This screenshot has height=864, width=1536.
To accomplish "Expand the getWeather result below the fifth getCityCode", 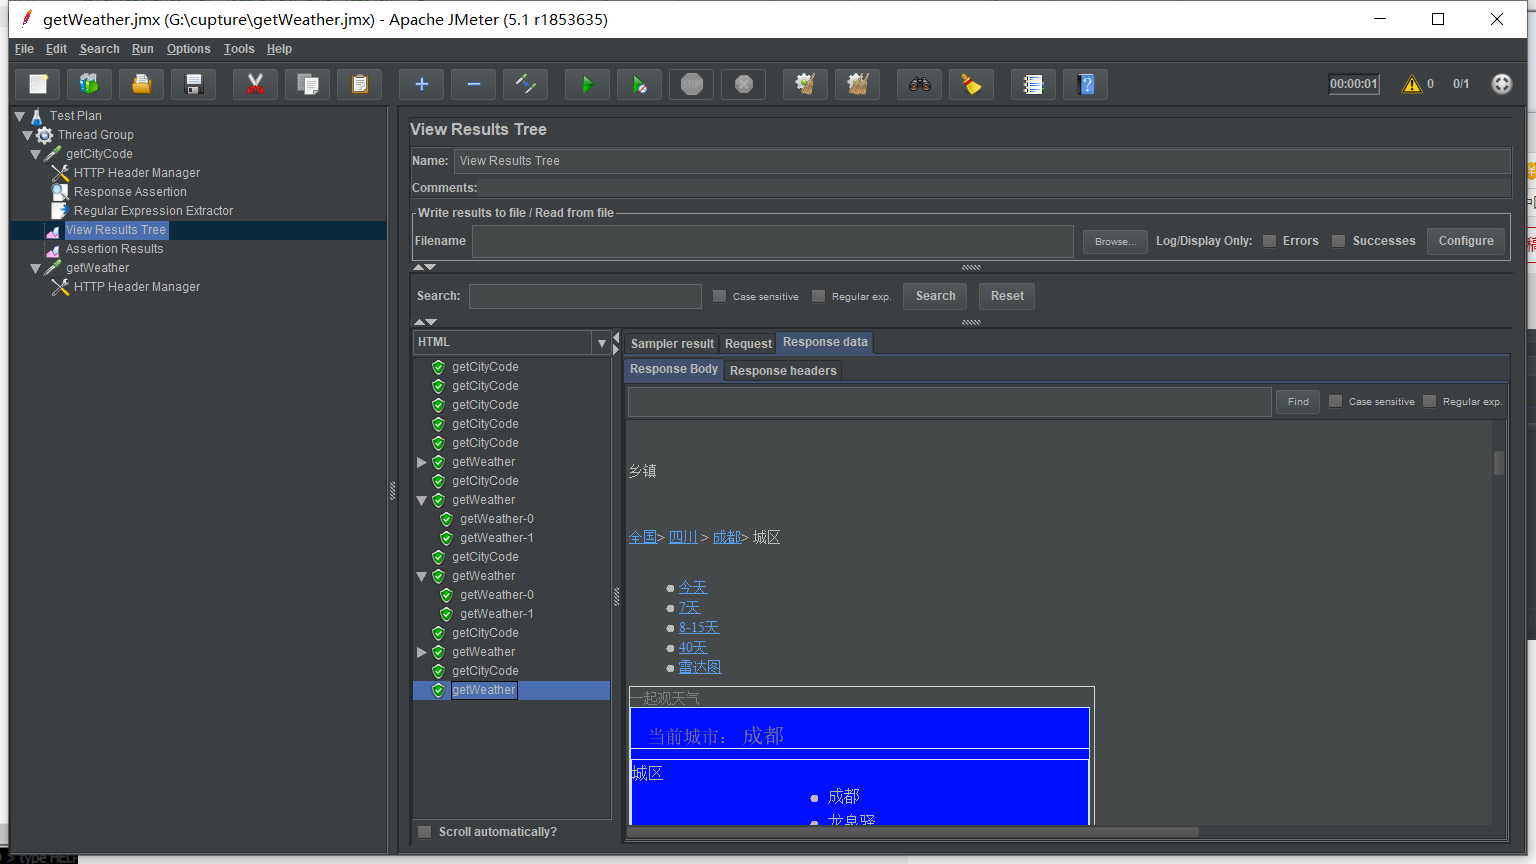I will [421, 462].
